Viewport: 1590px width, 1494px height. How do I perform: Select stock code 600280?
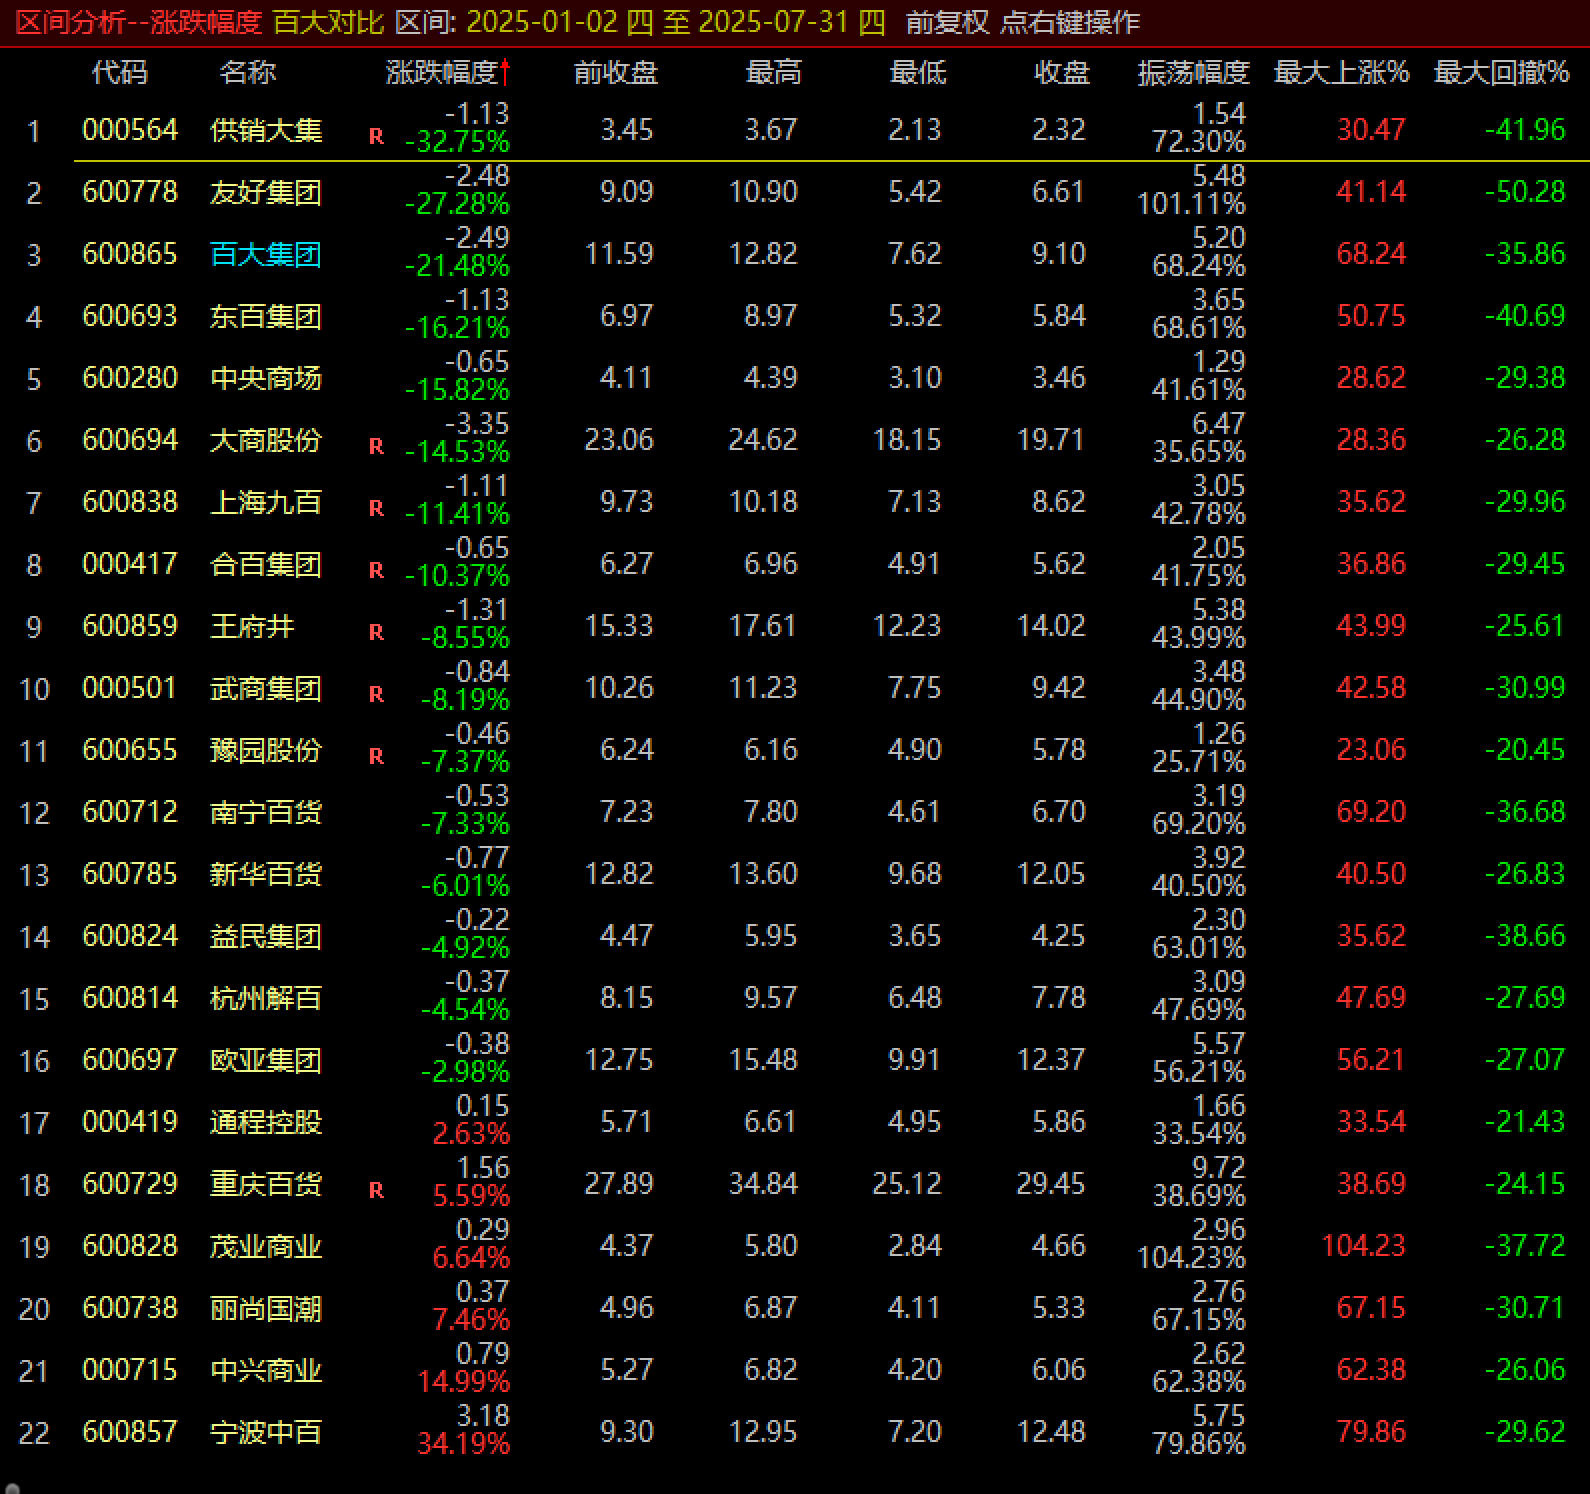[130, 378]
